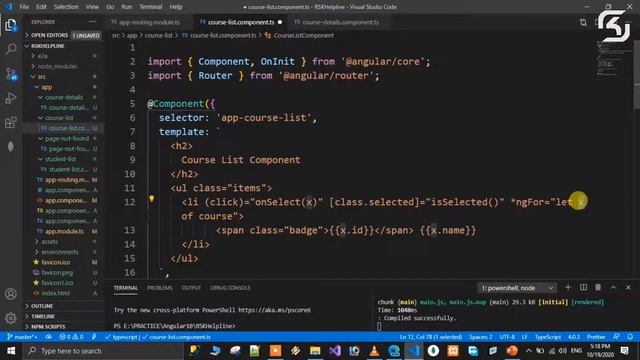This screenshot has width=640, height=360.
Task: Show hidden system tray icons chevron
Action: [529, 351]
